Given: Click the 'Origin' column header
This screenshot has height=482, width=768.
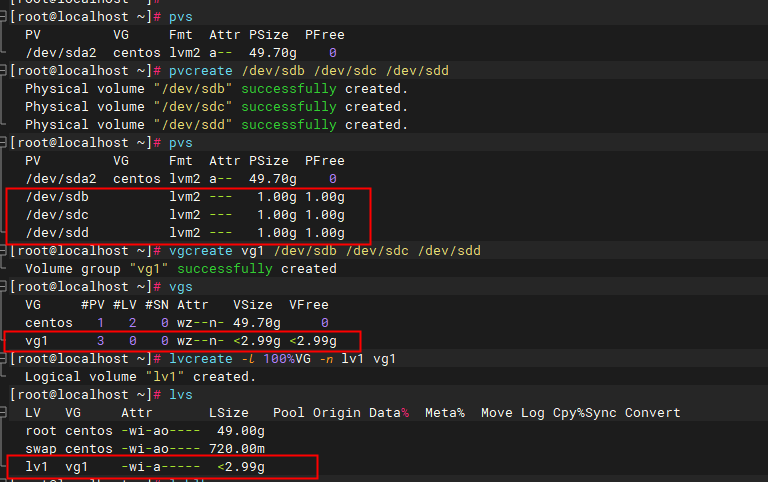Looking at the screenshot, I should pos(336,413).
